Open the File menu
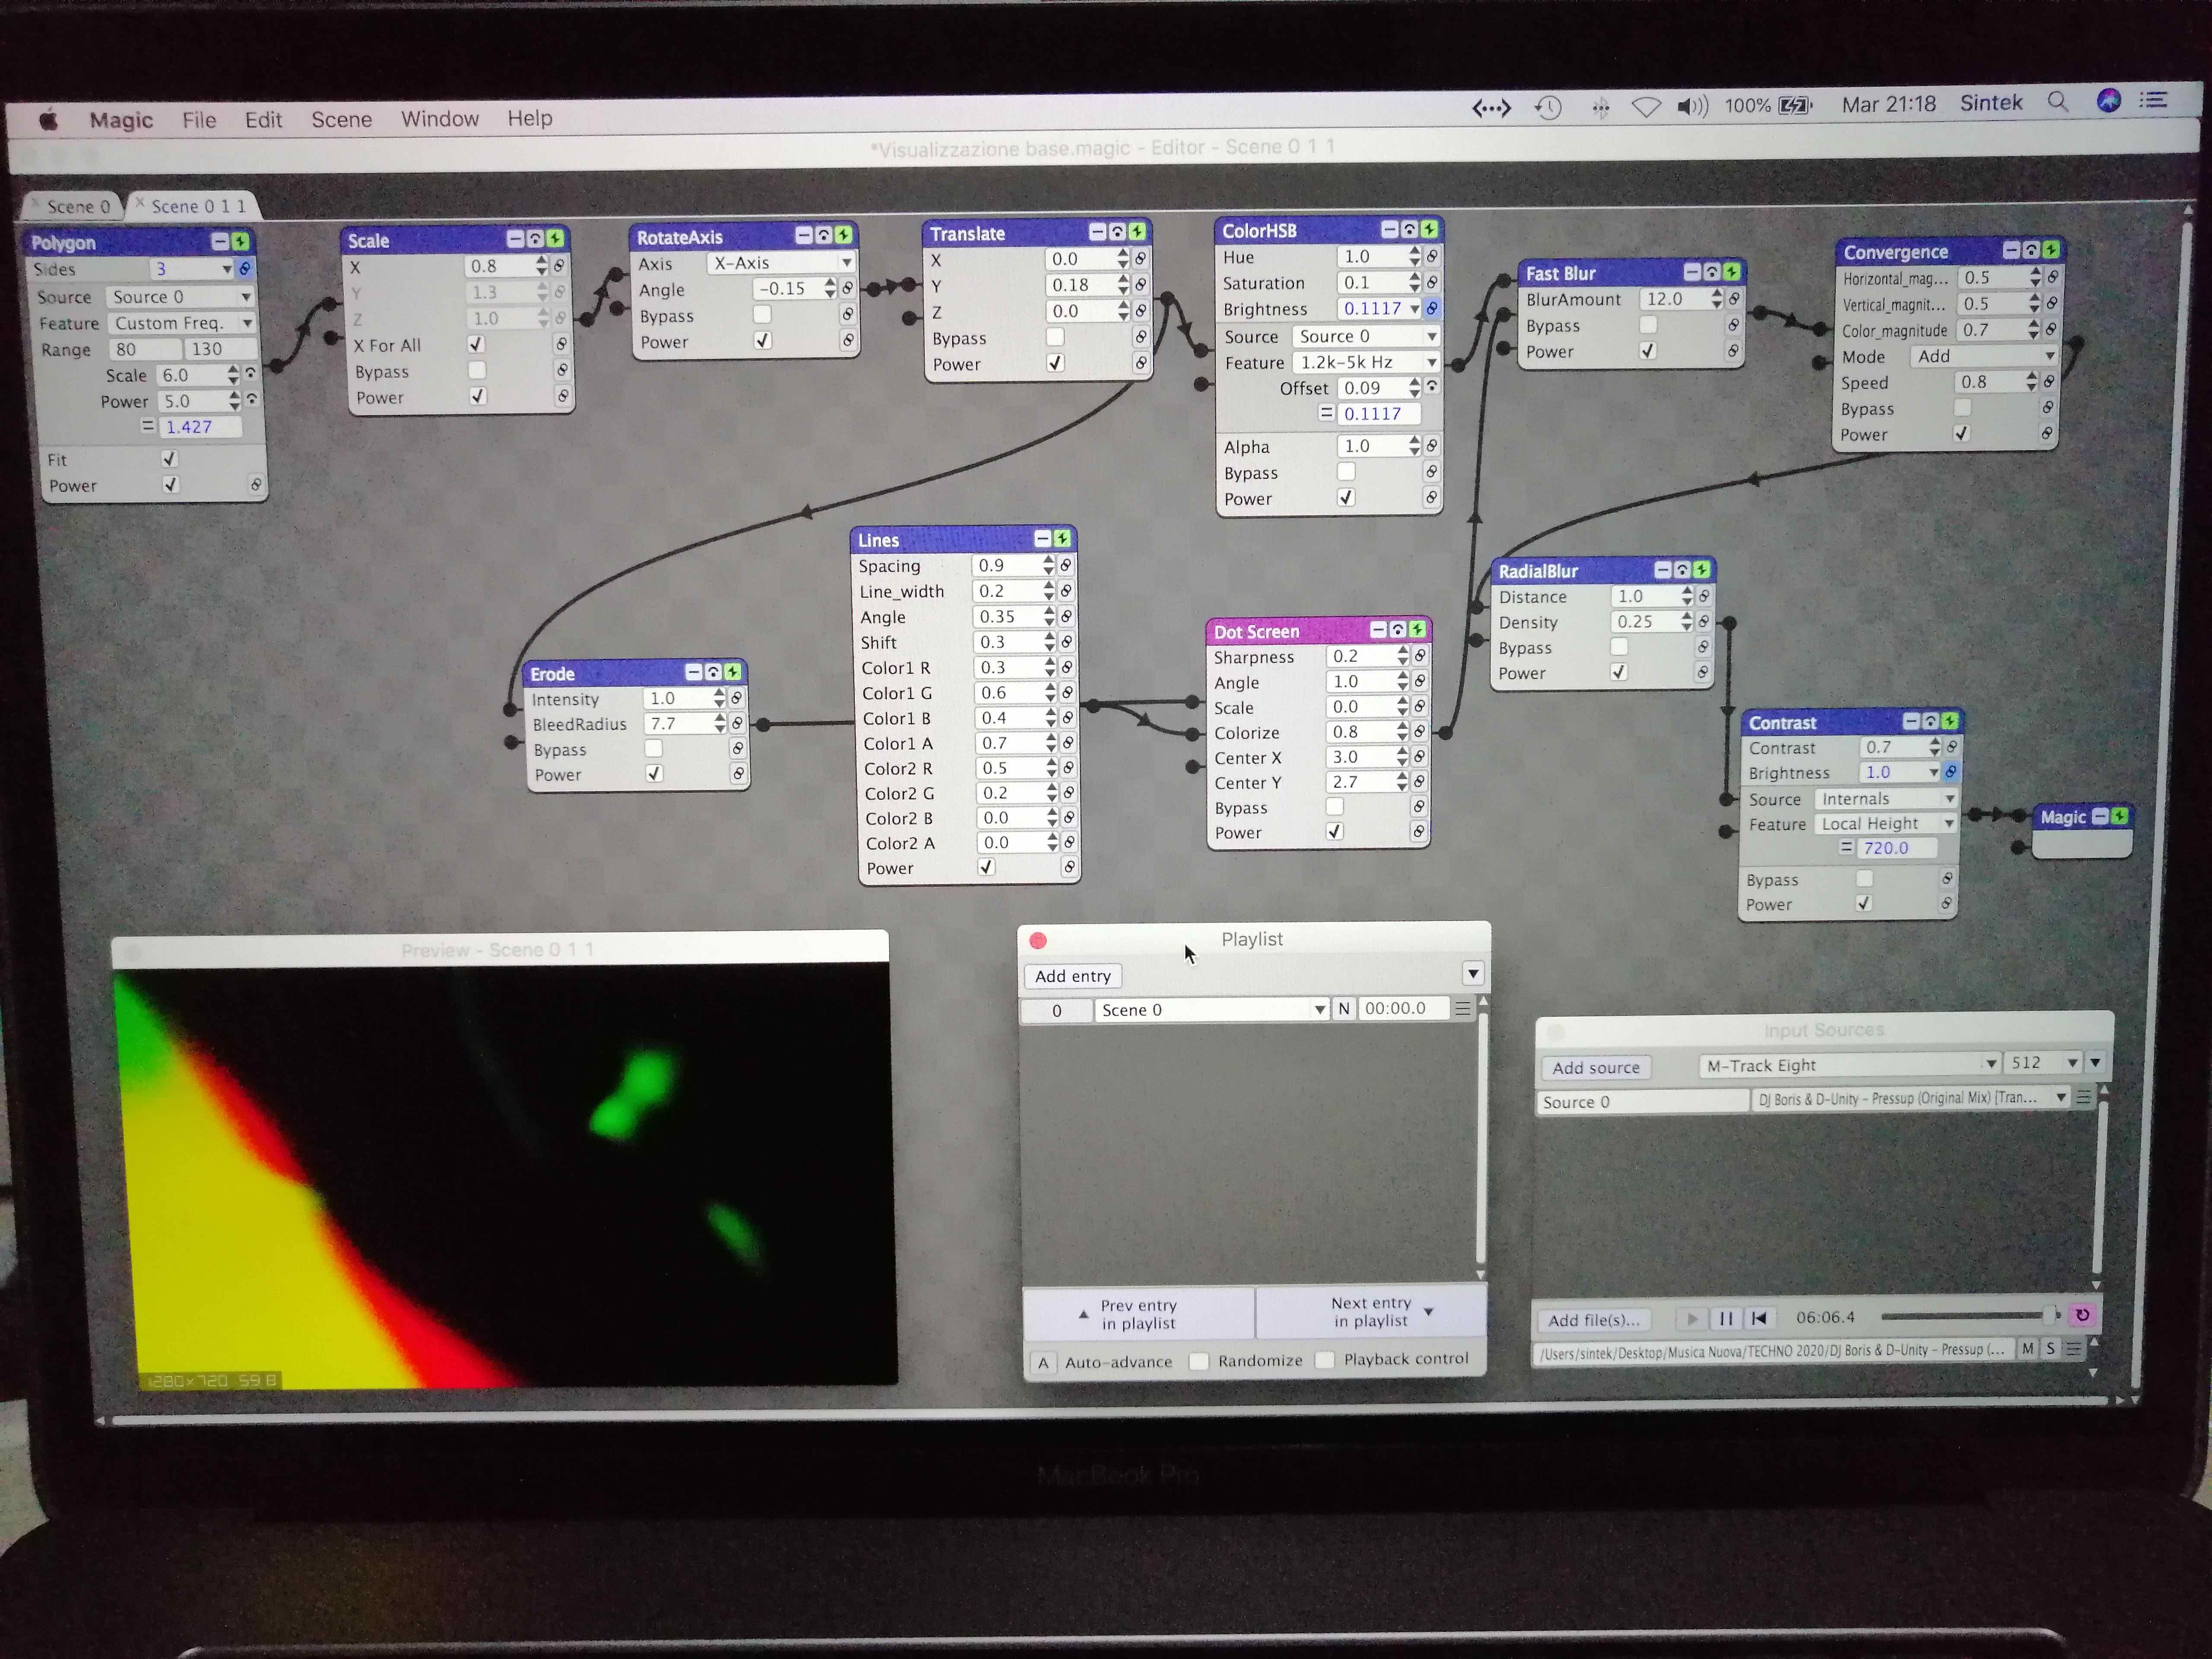This screenshot has width=2212, height=1659. [199, 120]
